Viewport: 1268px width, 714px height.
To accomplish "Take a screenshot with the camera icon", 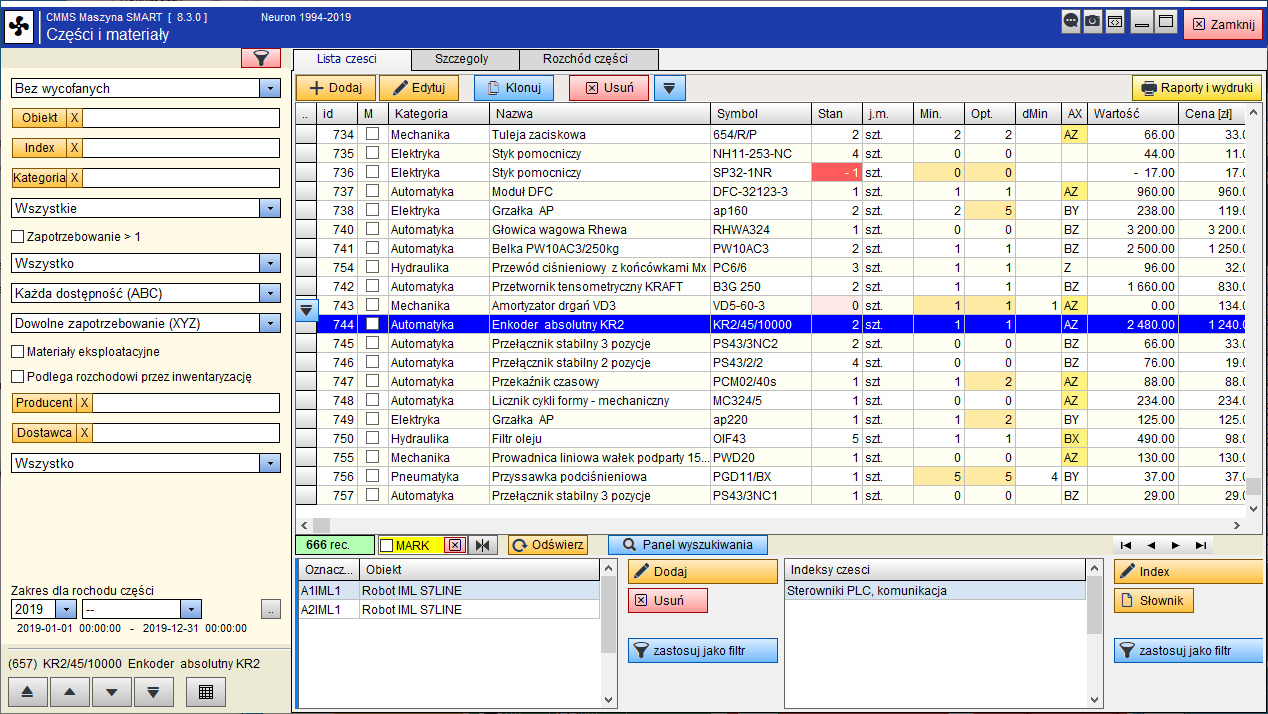I will (1093, 21).
